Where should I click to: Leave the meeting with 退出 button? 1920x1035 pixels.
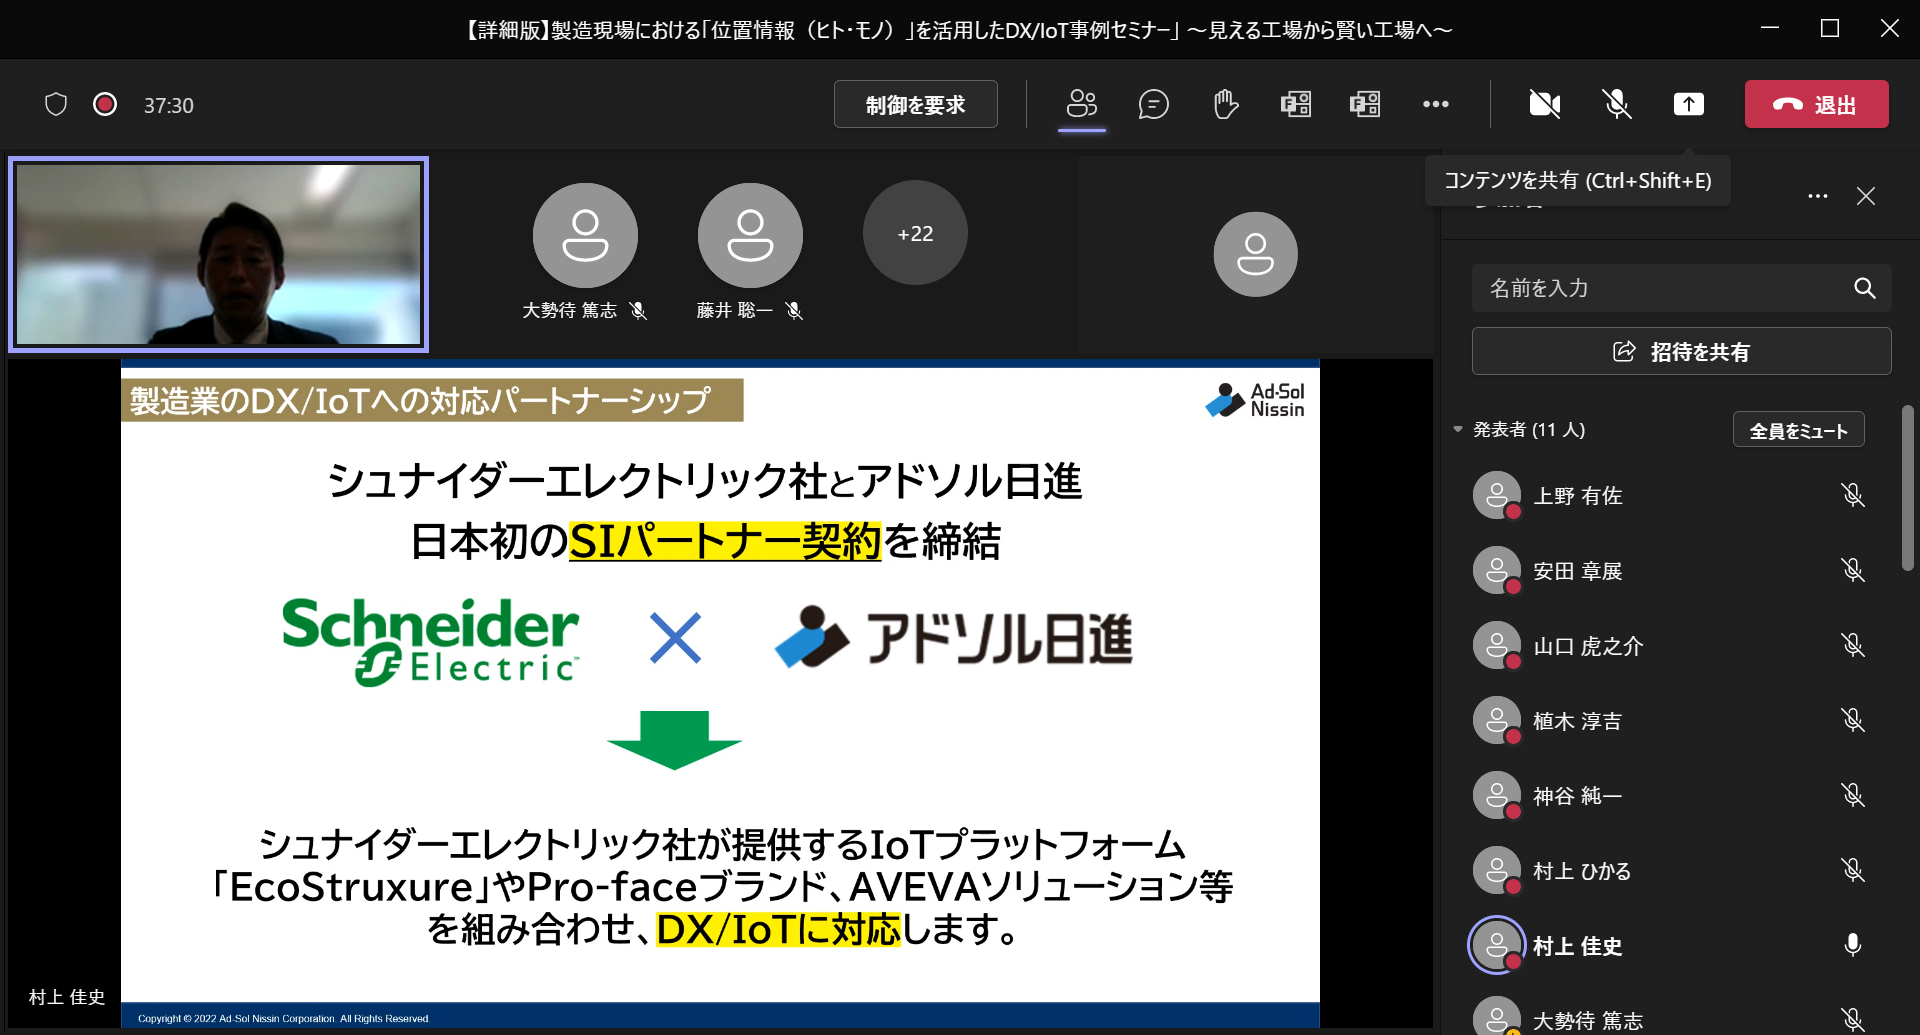tap(1817, 104)
